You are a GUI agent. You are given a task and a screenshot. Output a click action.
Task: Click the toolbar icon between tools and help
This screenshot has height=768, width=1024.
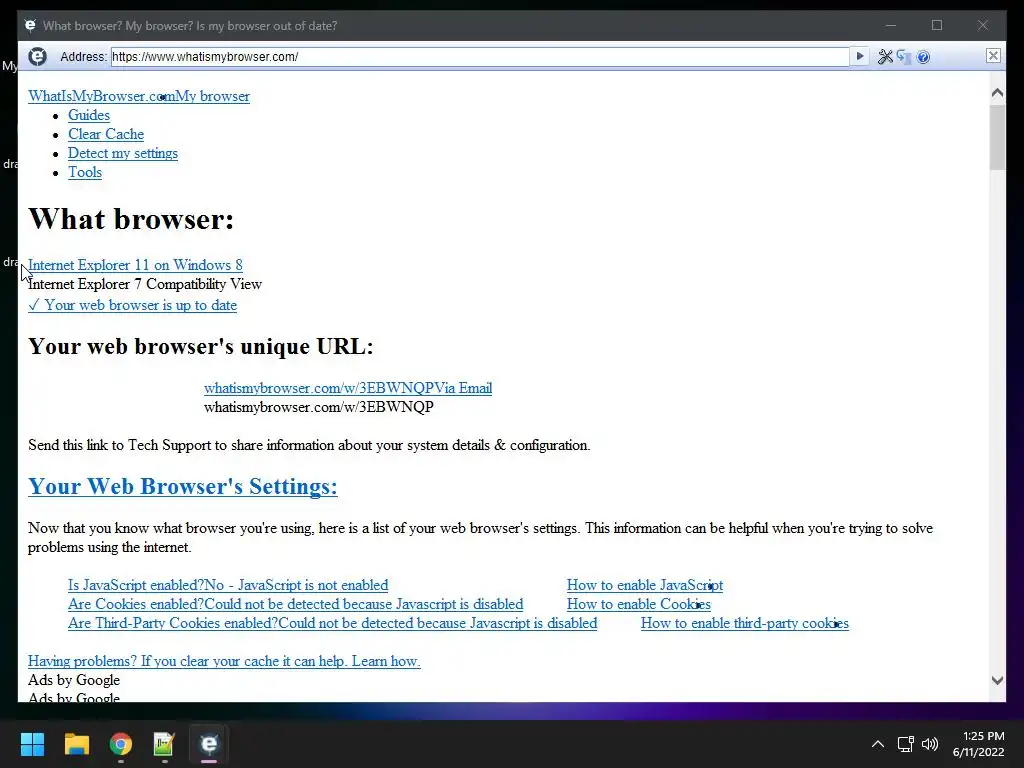904,57
